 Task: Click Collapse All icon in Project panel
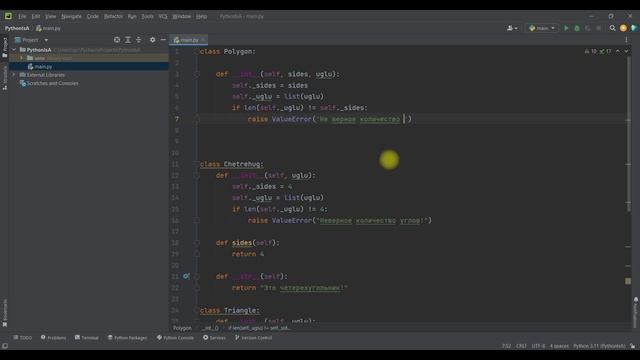[139, 40]
